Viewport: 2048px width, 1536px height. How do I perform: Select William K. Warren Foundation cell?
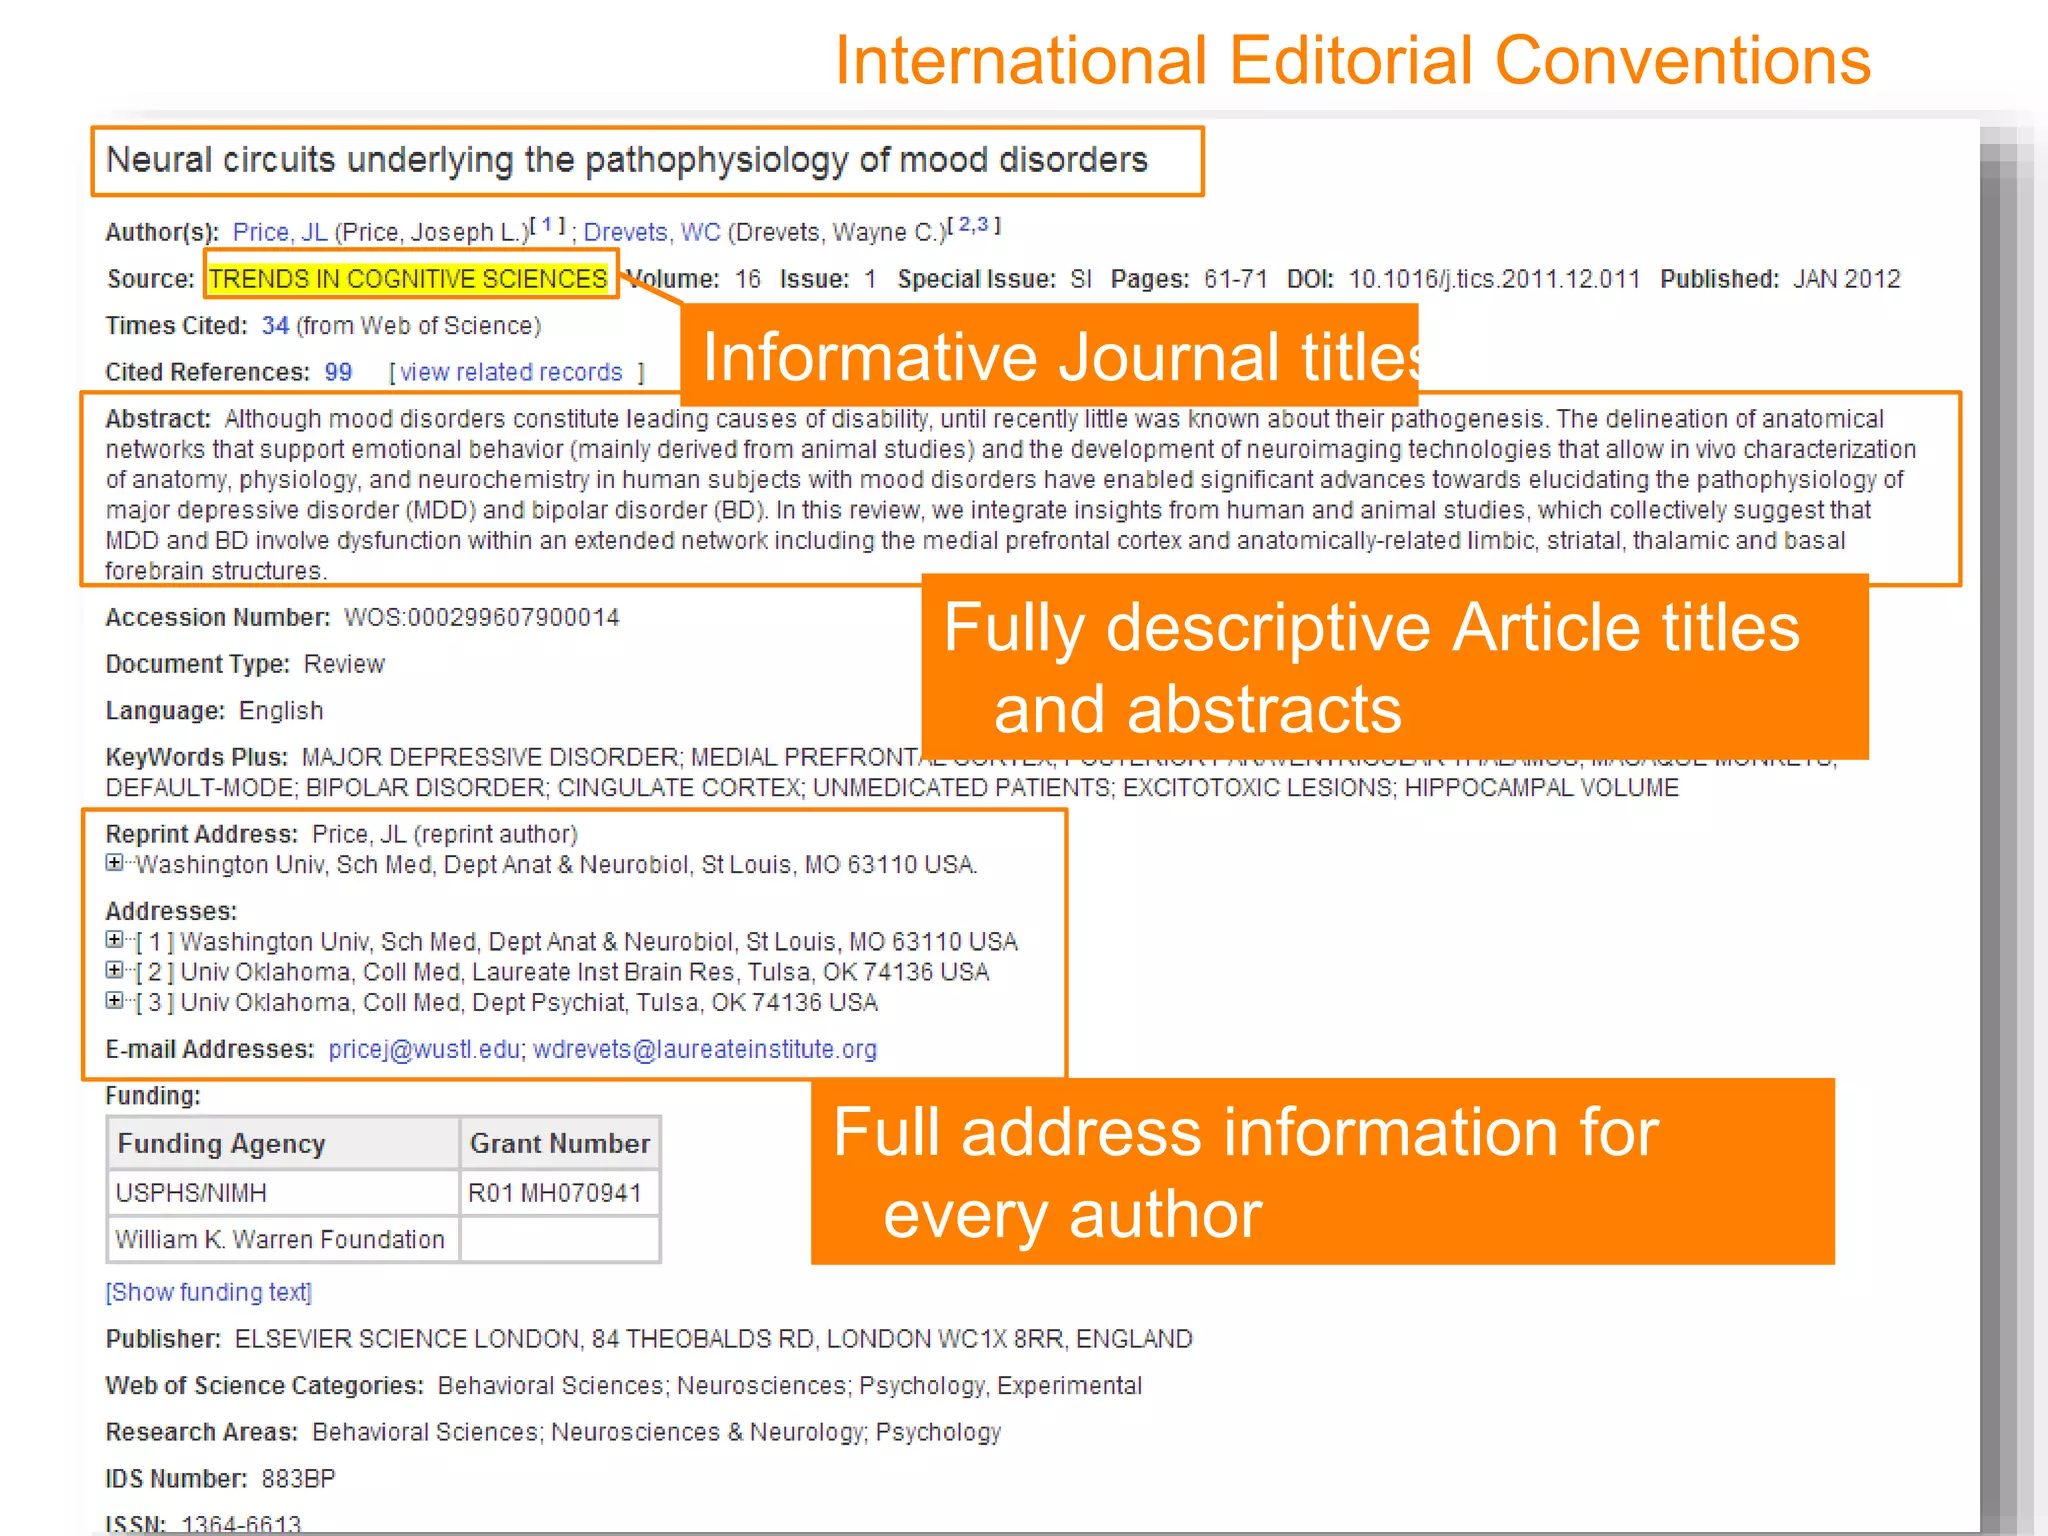[283, 1239]
